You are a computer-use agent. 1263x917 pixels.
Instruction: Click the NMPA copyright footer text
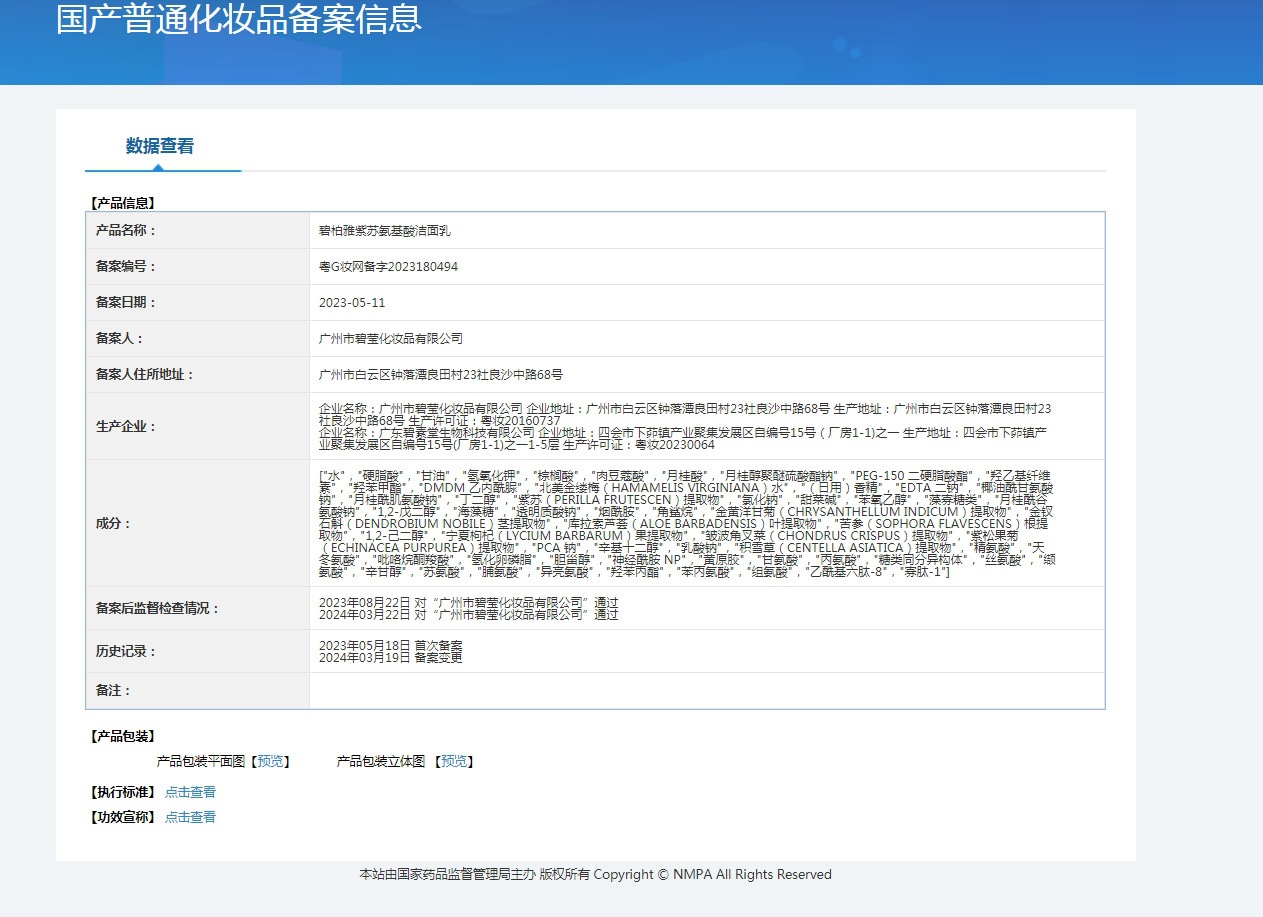click(595, 875)
